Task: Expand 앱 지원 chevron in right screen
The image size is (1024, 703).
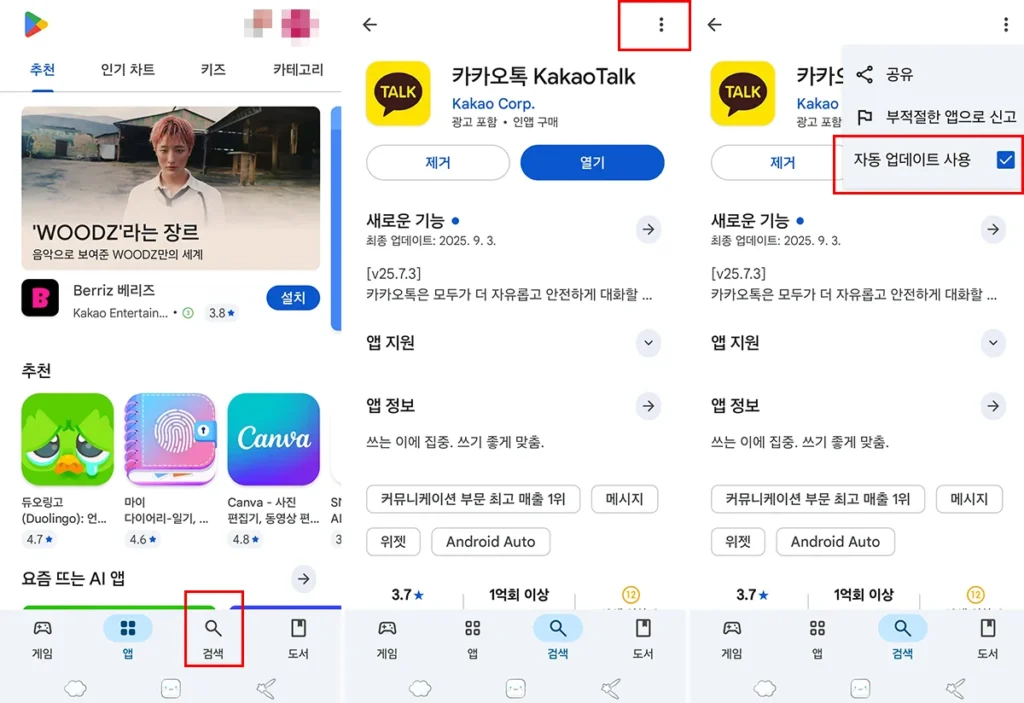Action: pos(993,343)
